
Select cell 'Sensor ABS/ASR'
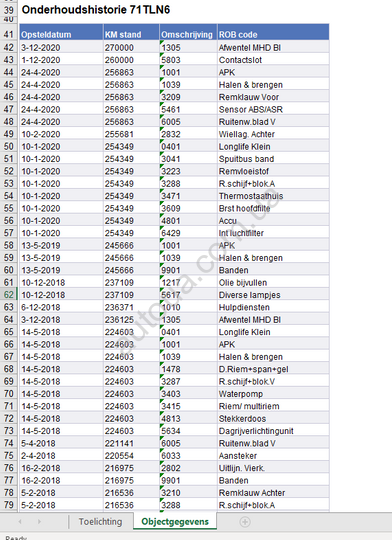(273, 110)
